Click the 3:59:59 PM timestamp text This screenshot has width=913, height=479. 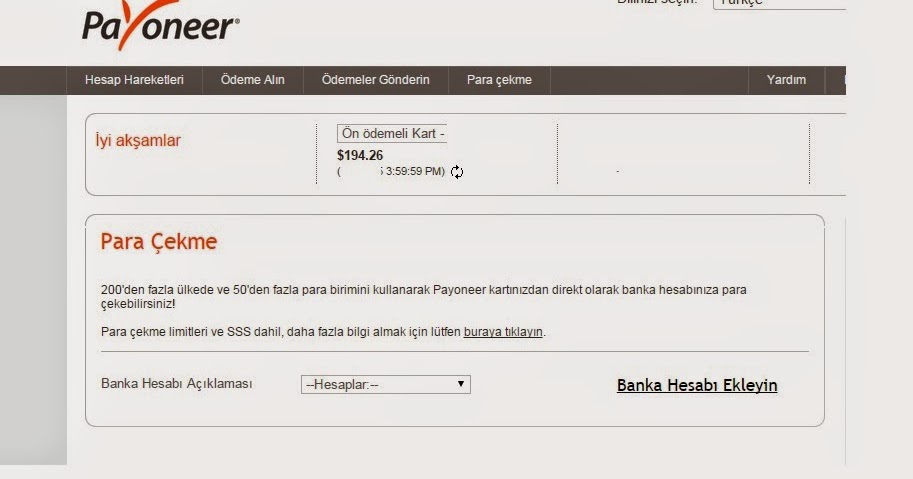point(415,171)
